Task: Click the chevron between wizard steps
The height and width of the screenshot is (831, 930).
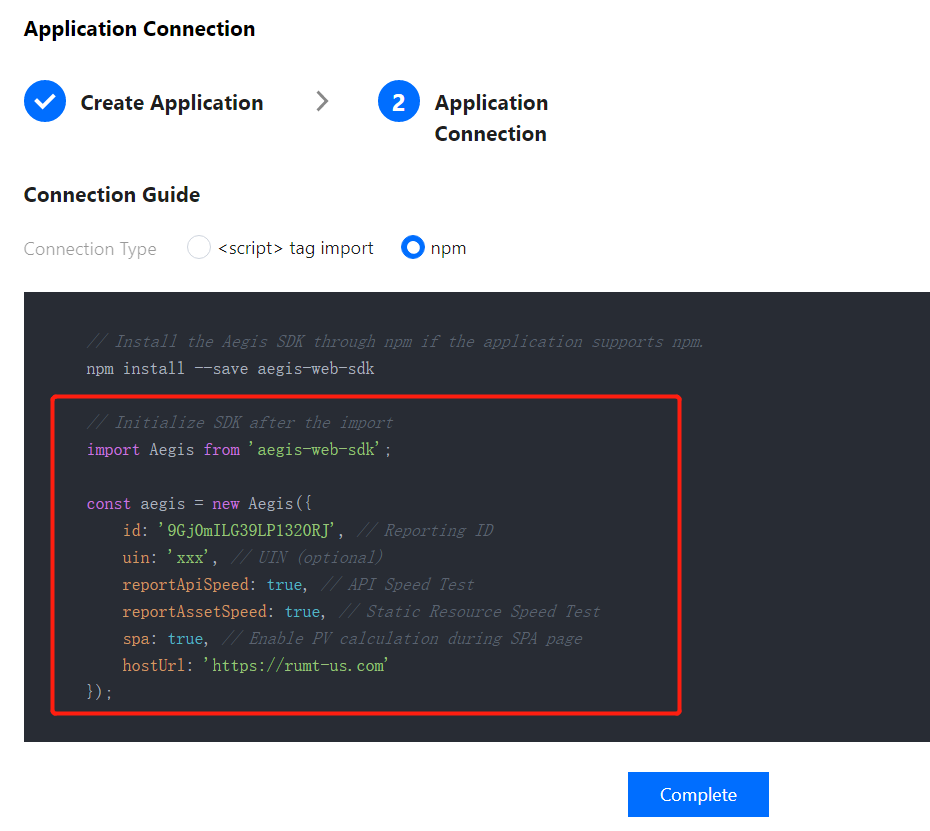Action: tap(322, 101)
